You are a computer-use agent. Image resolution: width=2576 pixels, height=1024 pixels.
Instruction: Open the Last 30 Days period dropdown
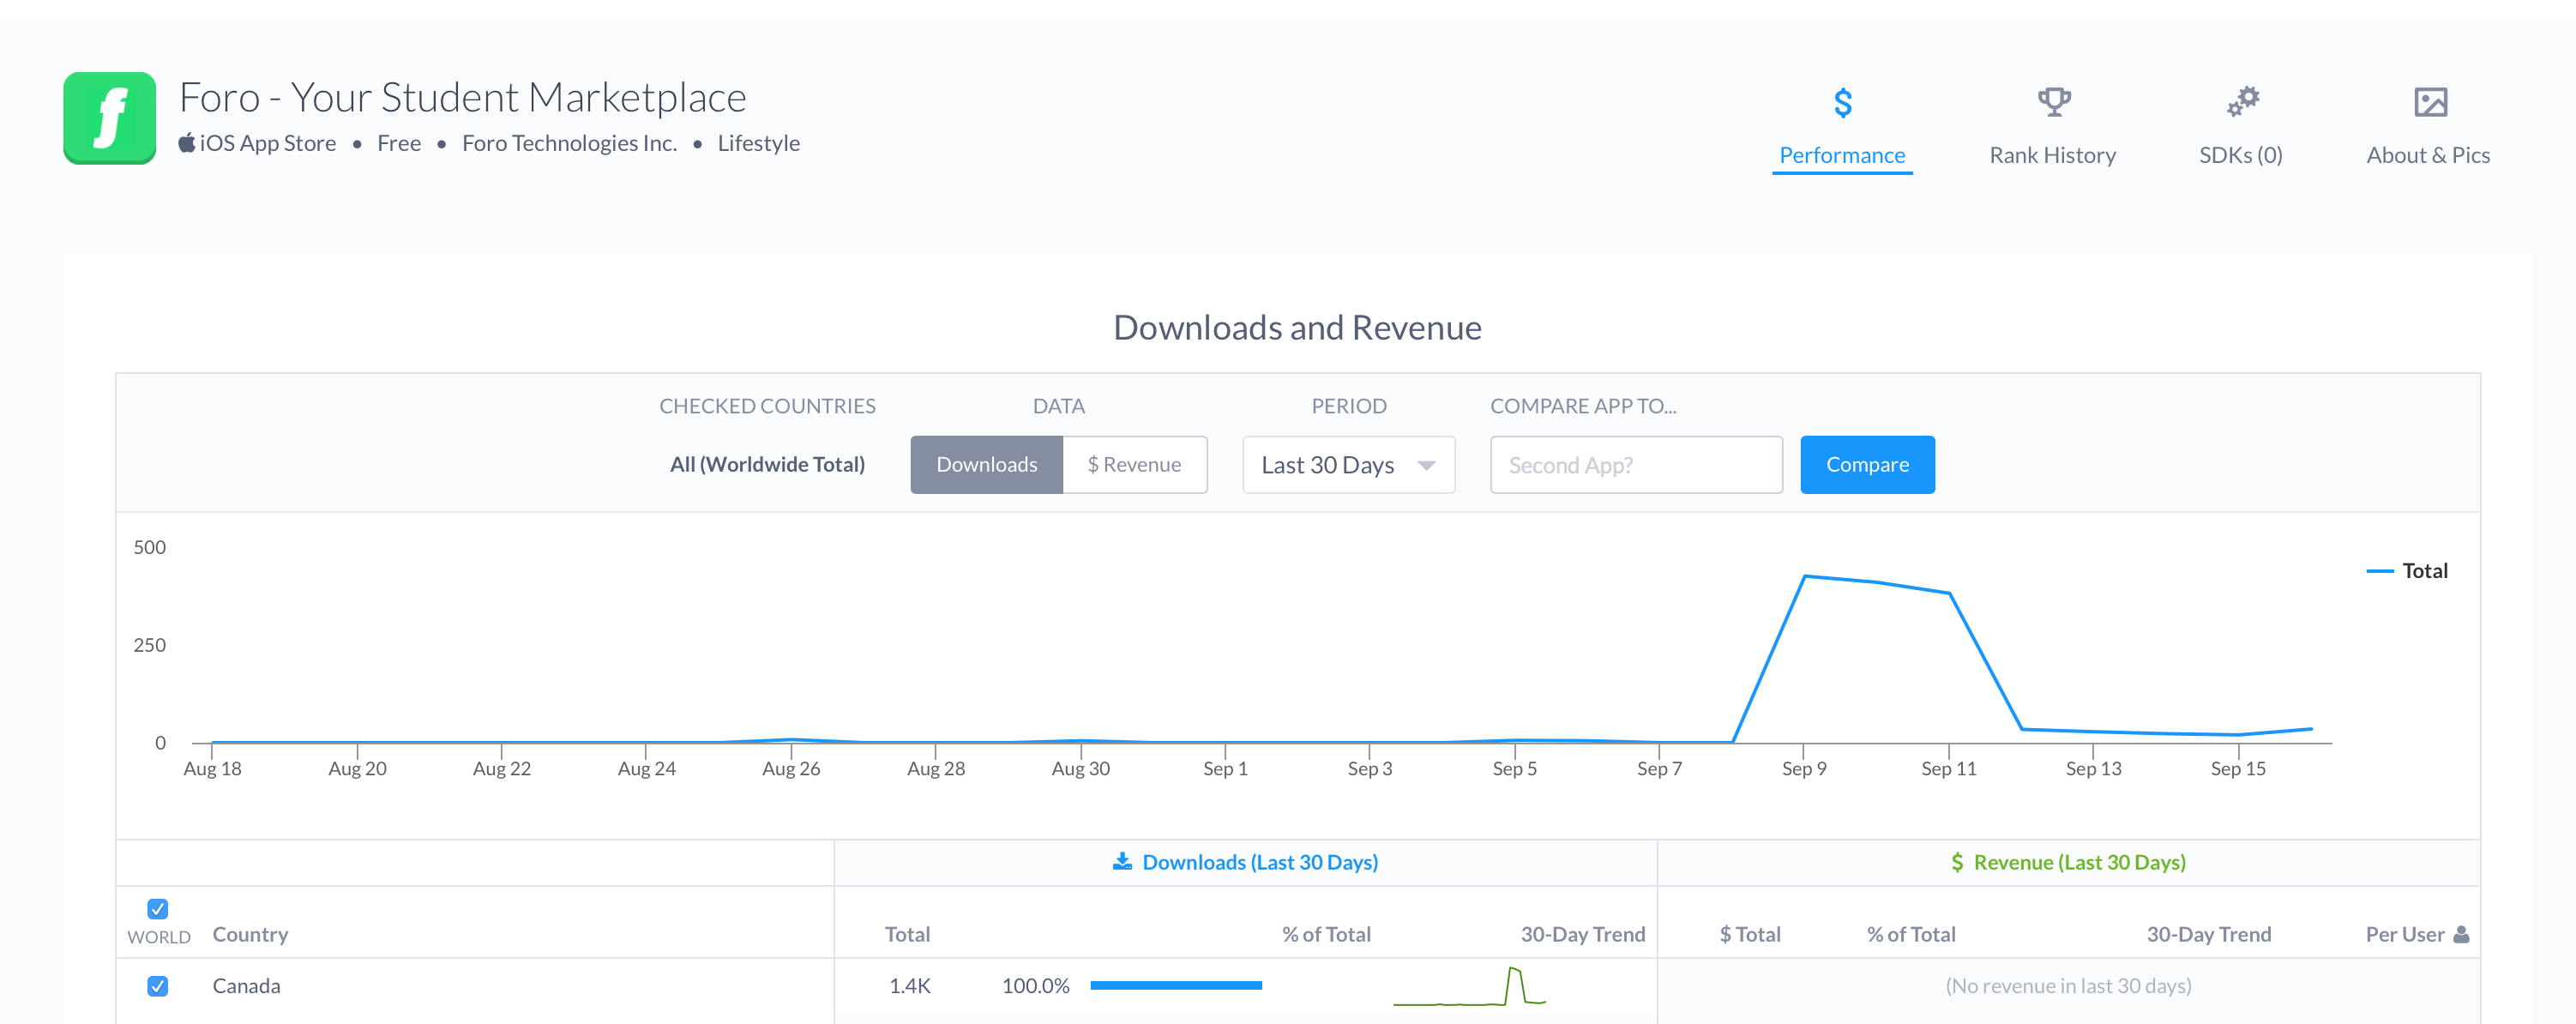coord(1347,465)
